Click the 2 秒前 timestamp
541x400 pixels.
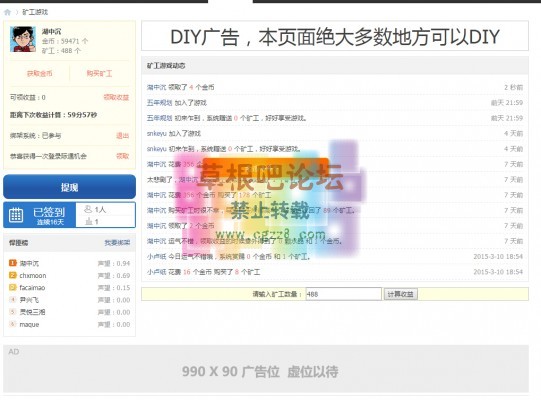coord(513,87)
